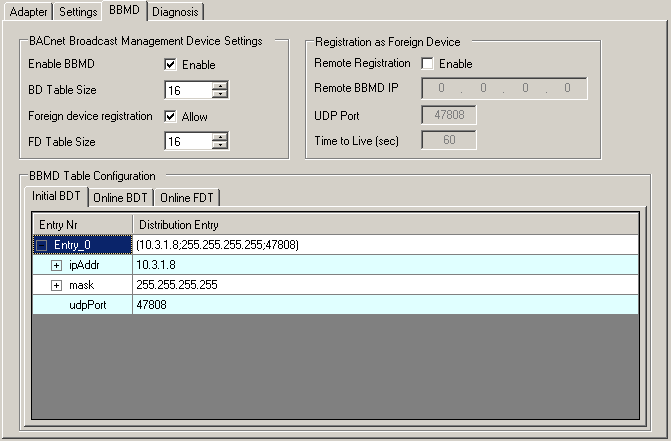This screenshot has width=671, height=441.
Task: Open the Settings tab
Action: (78, 12)
